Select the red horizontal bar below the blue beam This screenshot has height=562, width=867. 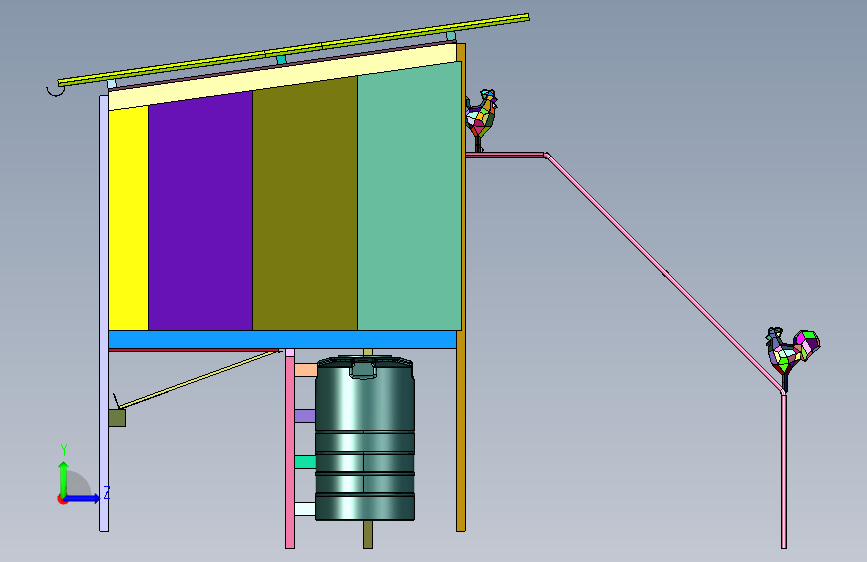click(195, 350)
